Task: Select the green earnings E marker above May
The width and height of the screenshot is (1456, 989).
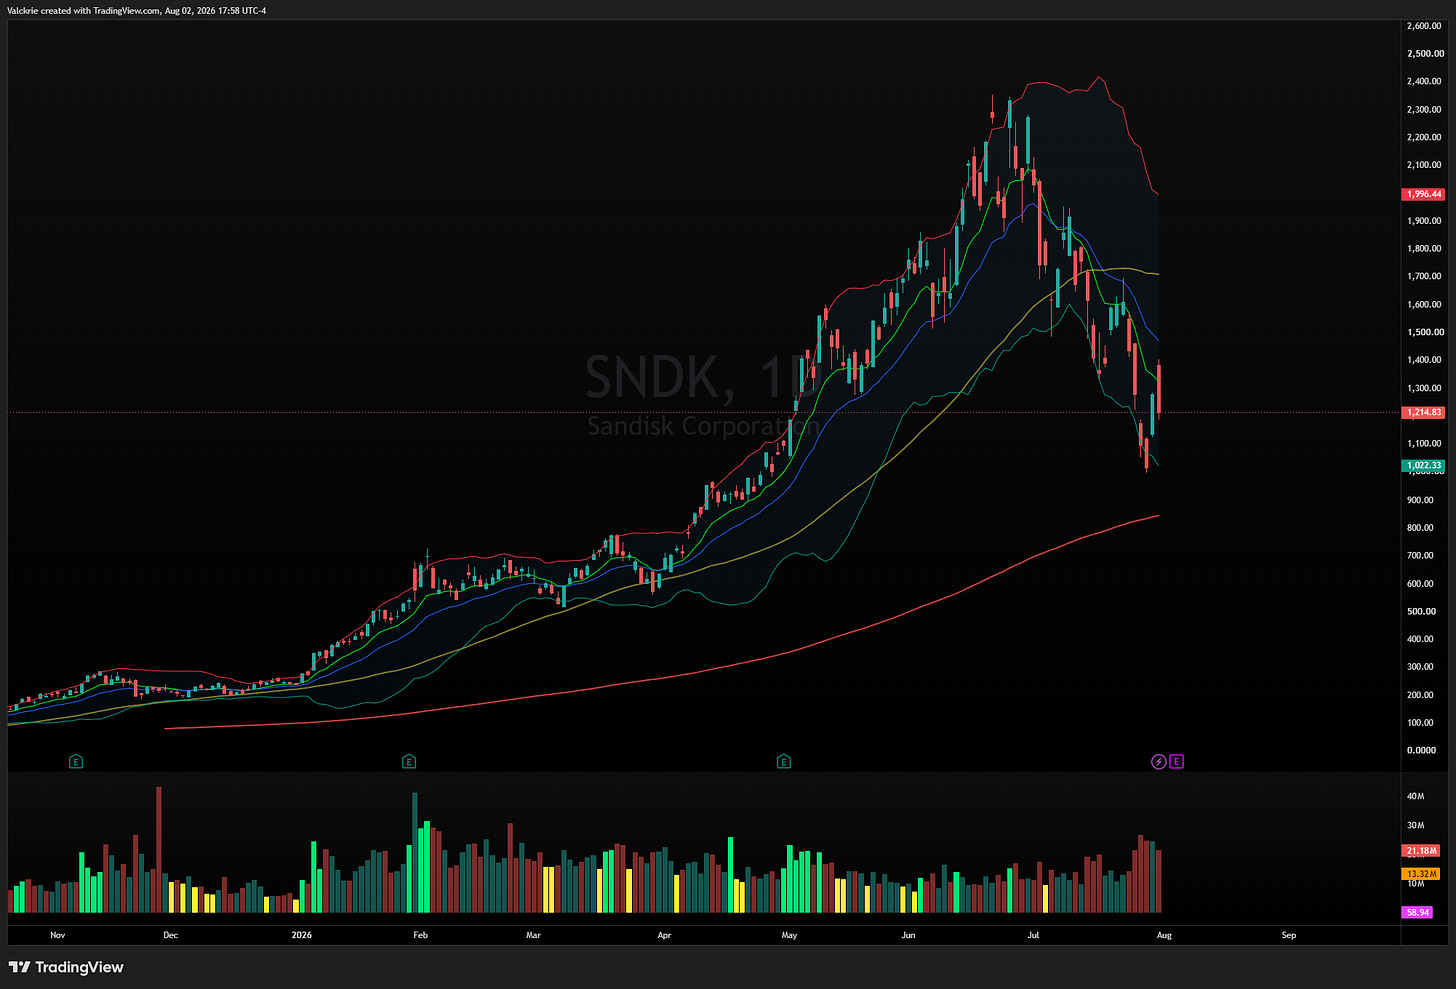Action: [x=784, y=762]
